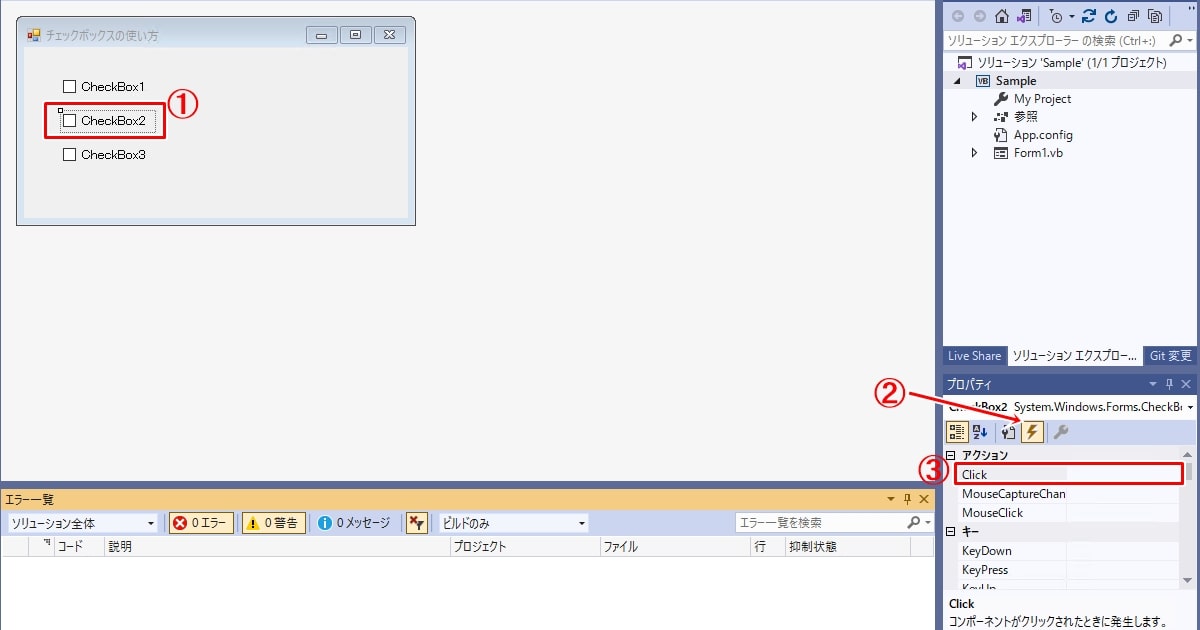This screenshot has width=1200, height=630.
Task: Click the Forward arrow in Solution Explorer toolbar
Action: coord(978,16)
